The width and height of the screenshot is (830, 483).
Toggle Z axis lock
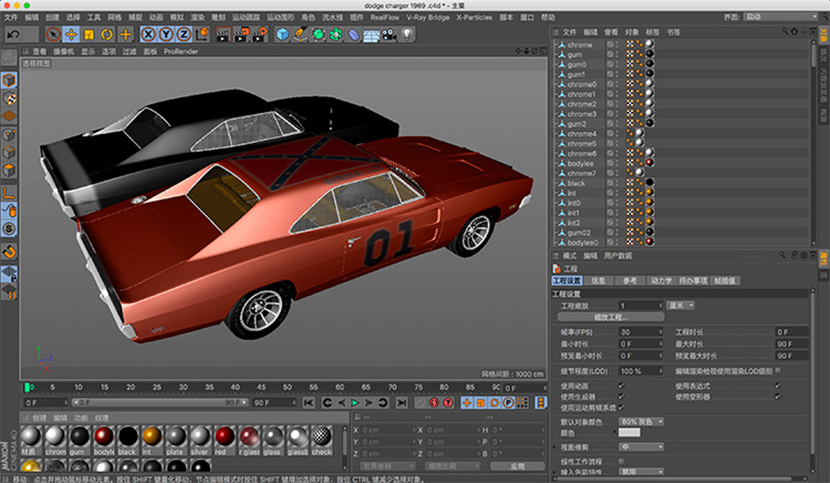(184, 35)
